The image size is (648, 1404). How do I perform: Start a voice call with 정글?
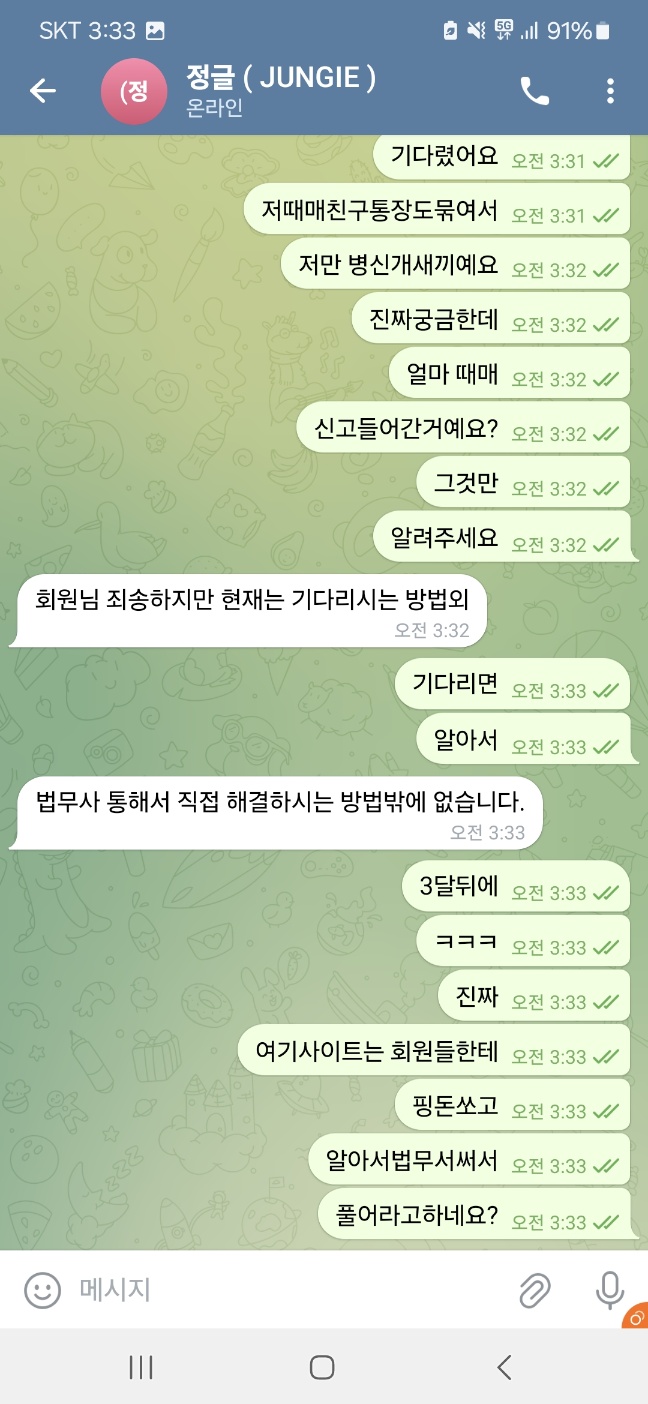(535, 91)
